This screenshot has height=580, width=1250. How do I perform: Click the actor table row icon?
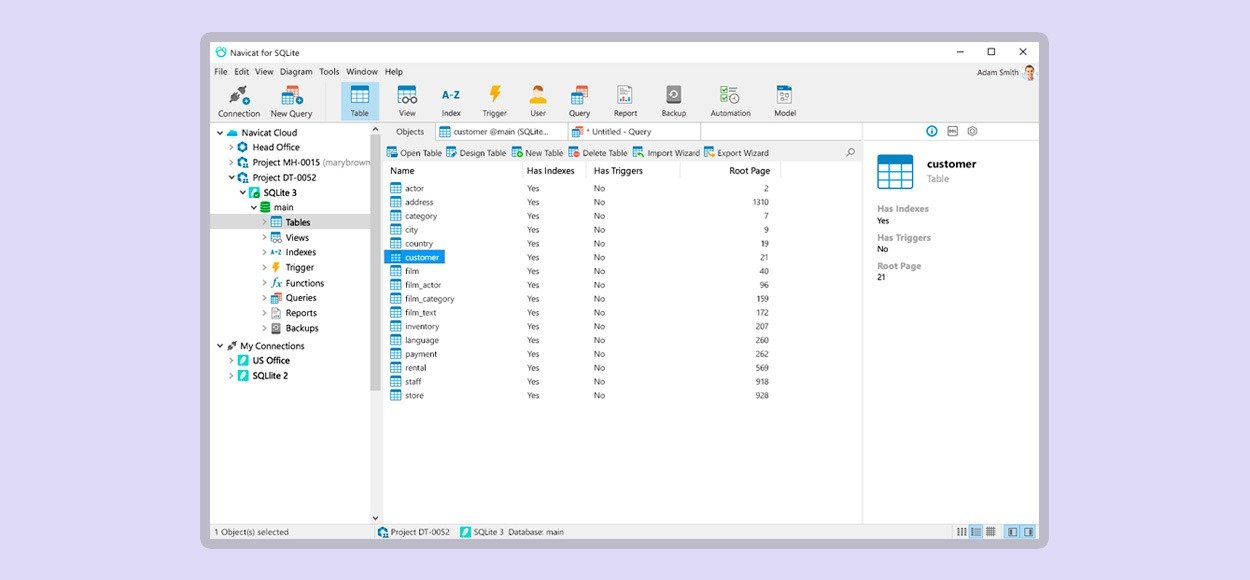point(396,188)
